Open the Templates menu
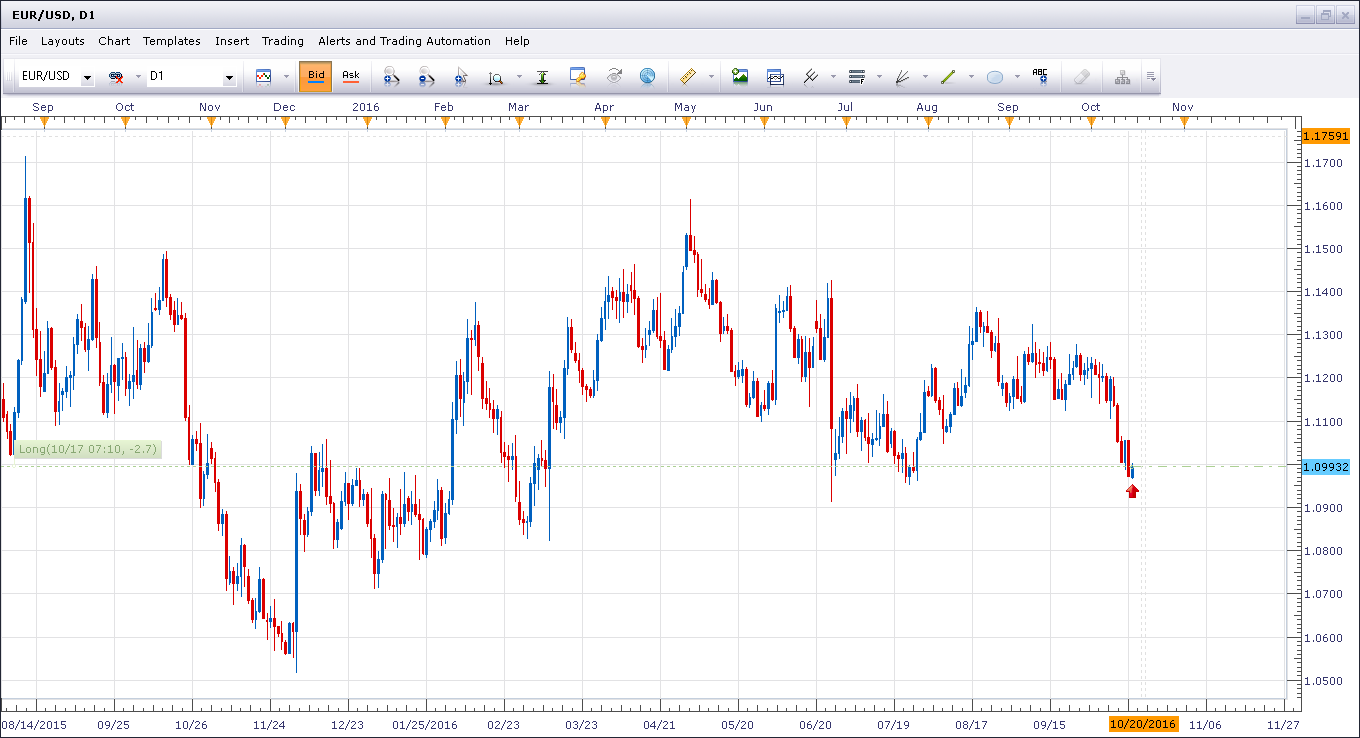 [171, 41]
